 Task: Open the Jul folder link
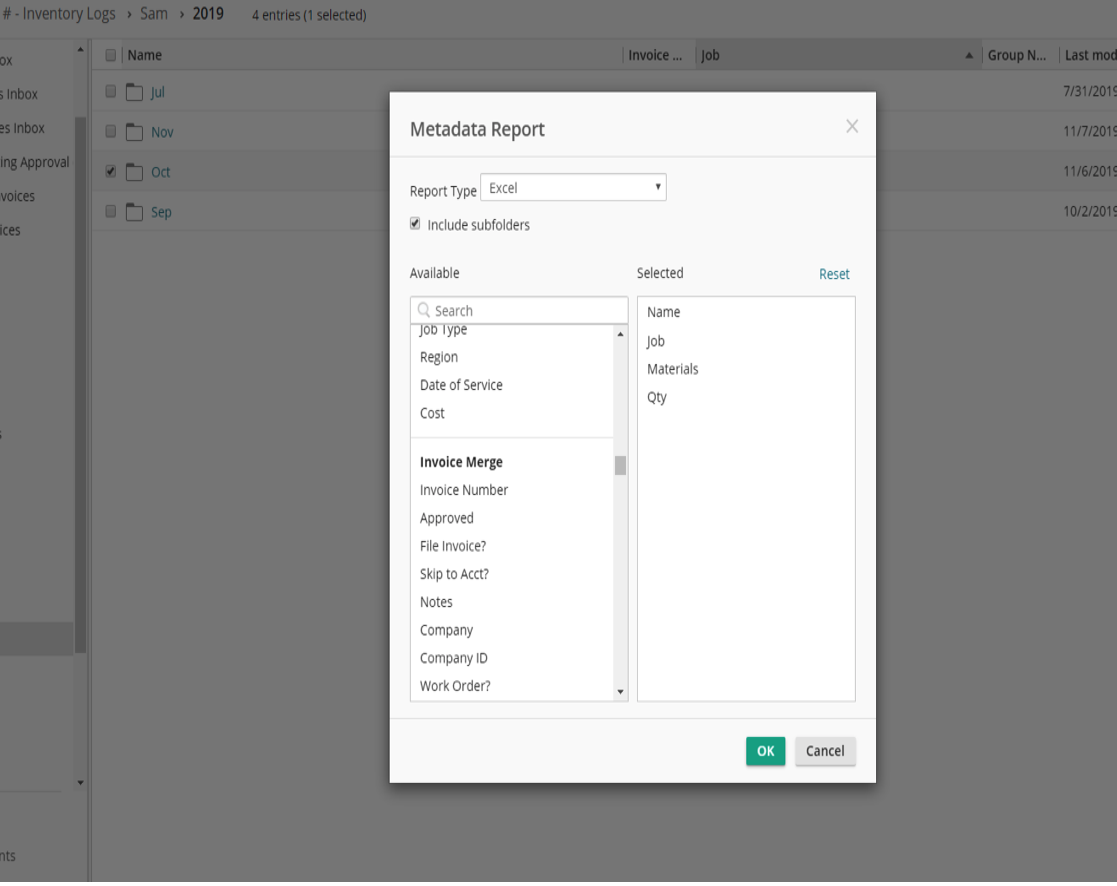coord(157,93)
